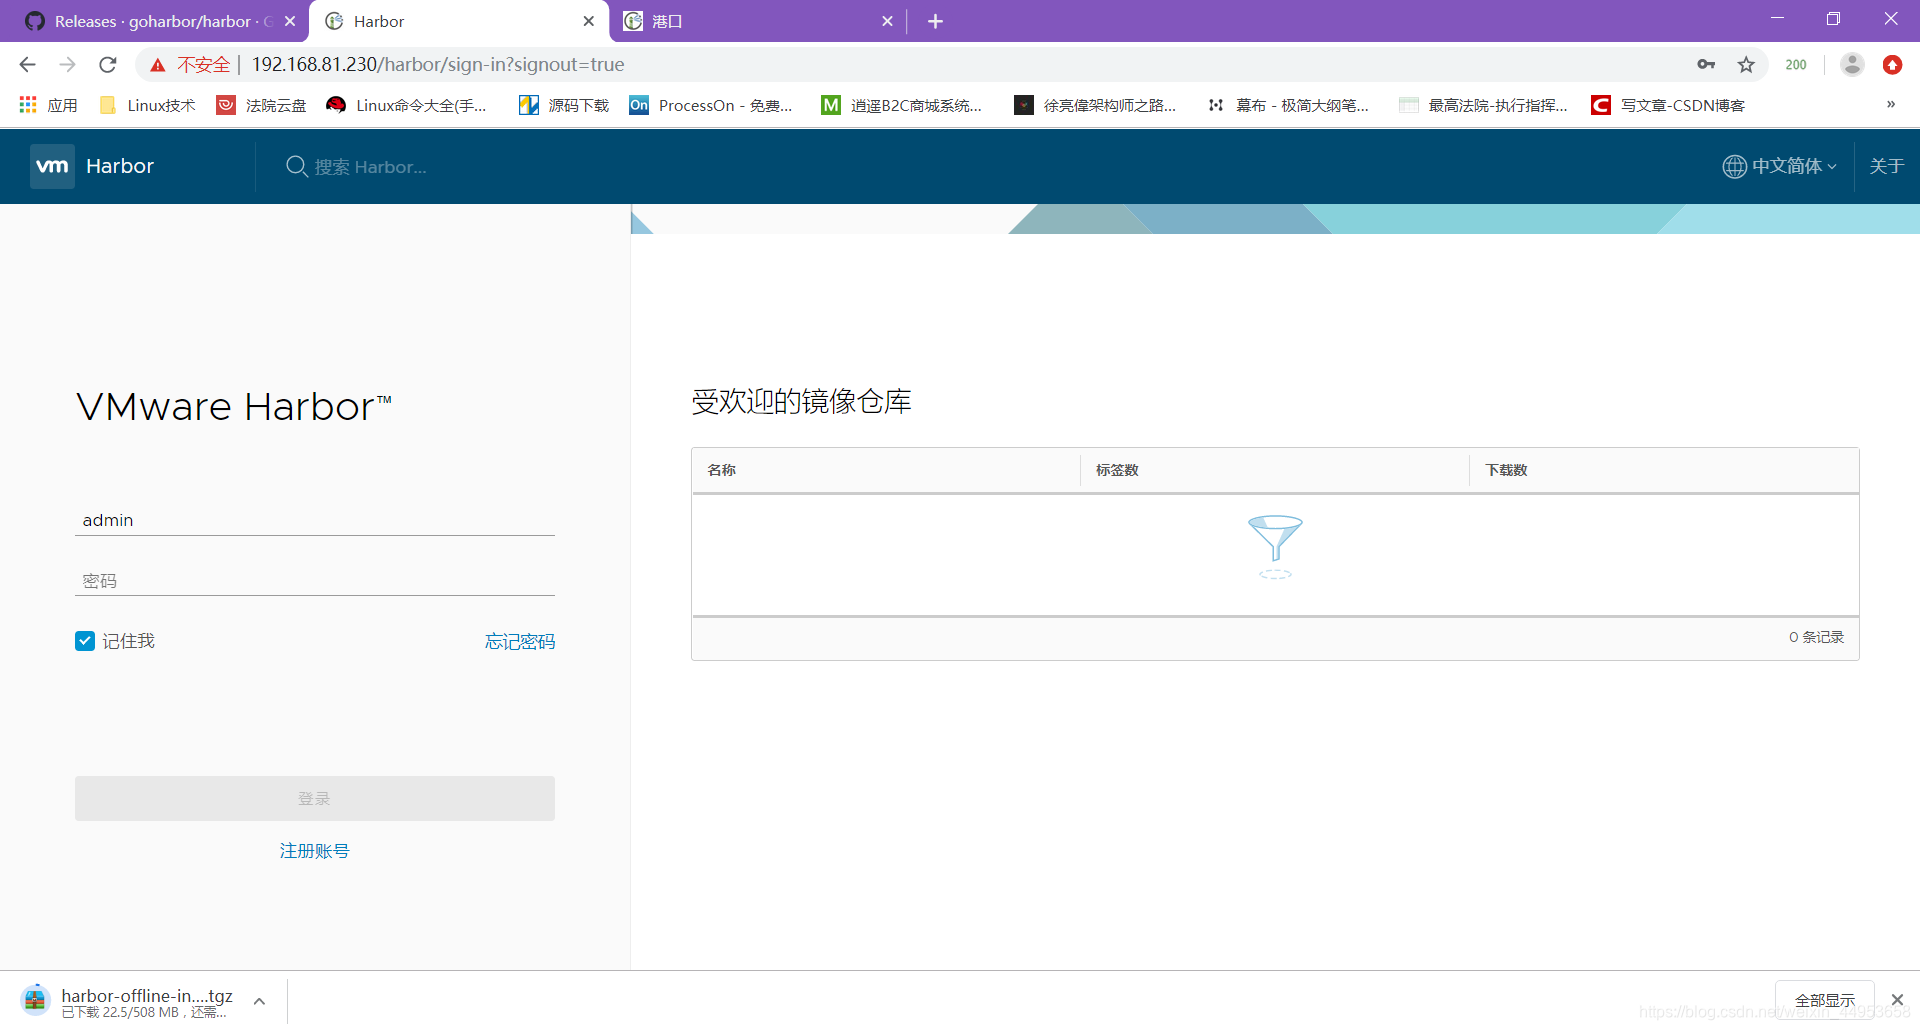This screenshot has height=1030, width=1920.
Task: Open the password manager key icon in address bar
Action: pos(1707,64)
